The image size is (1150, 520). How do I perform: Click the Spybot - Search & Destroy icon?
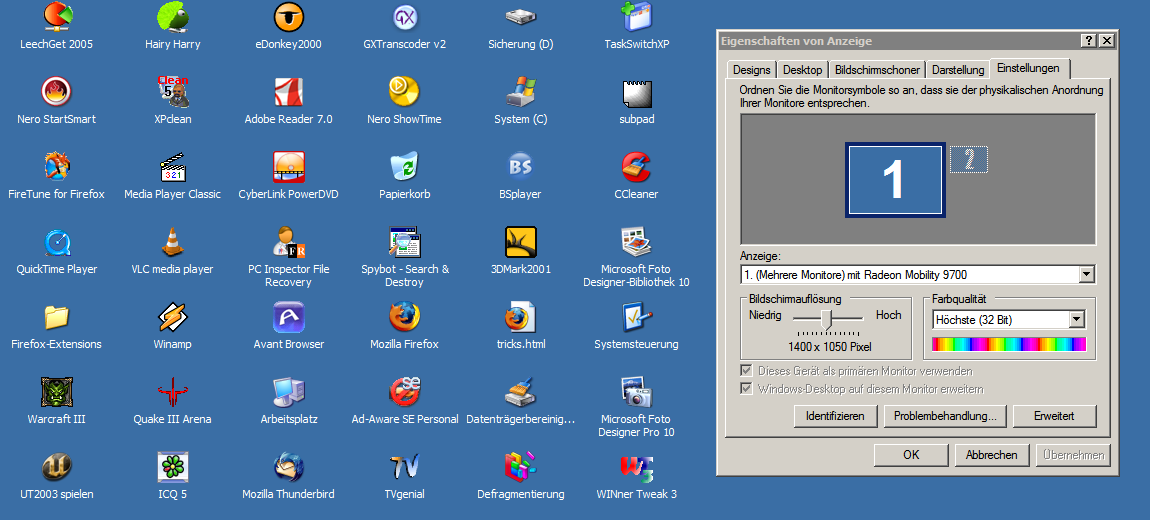coord(404,242)
